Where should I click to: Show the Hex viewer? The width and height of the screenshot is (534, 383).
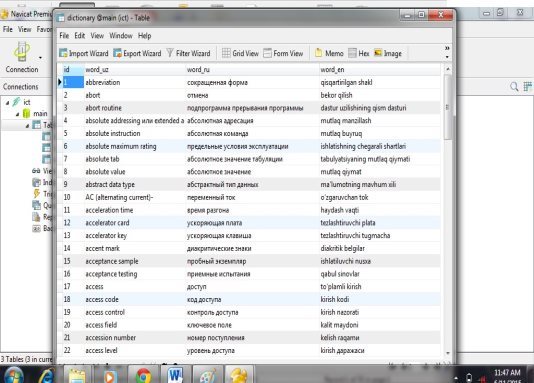click(359, 53)
